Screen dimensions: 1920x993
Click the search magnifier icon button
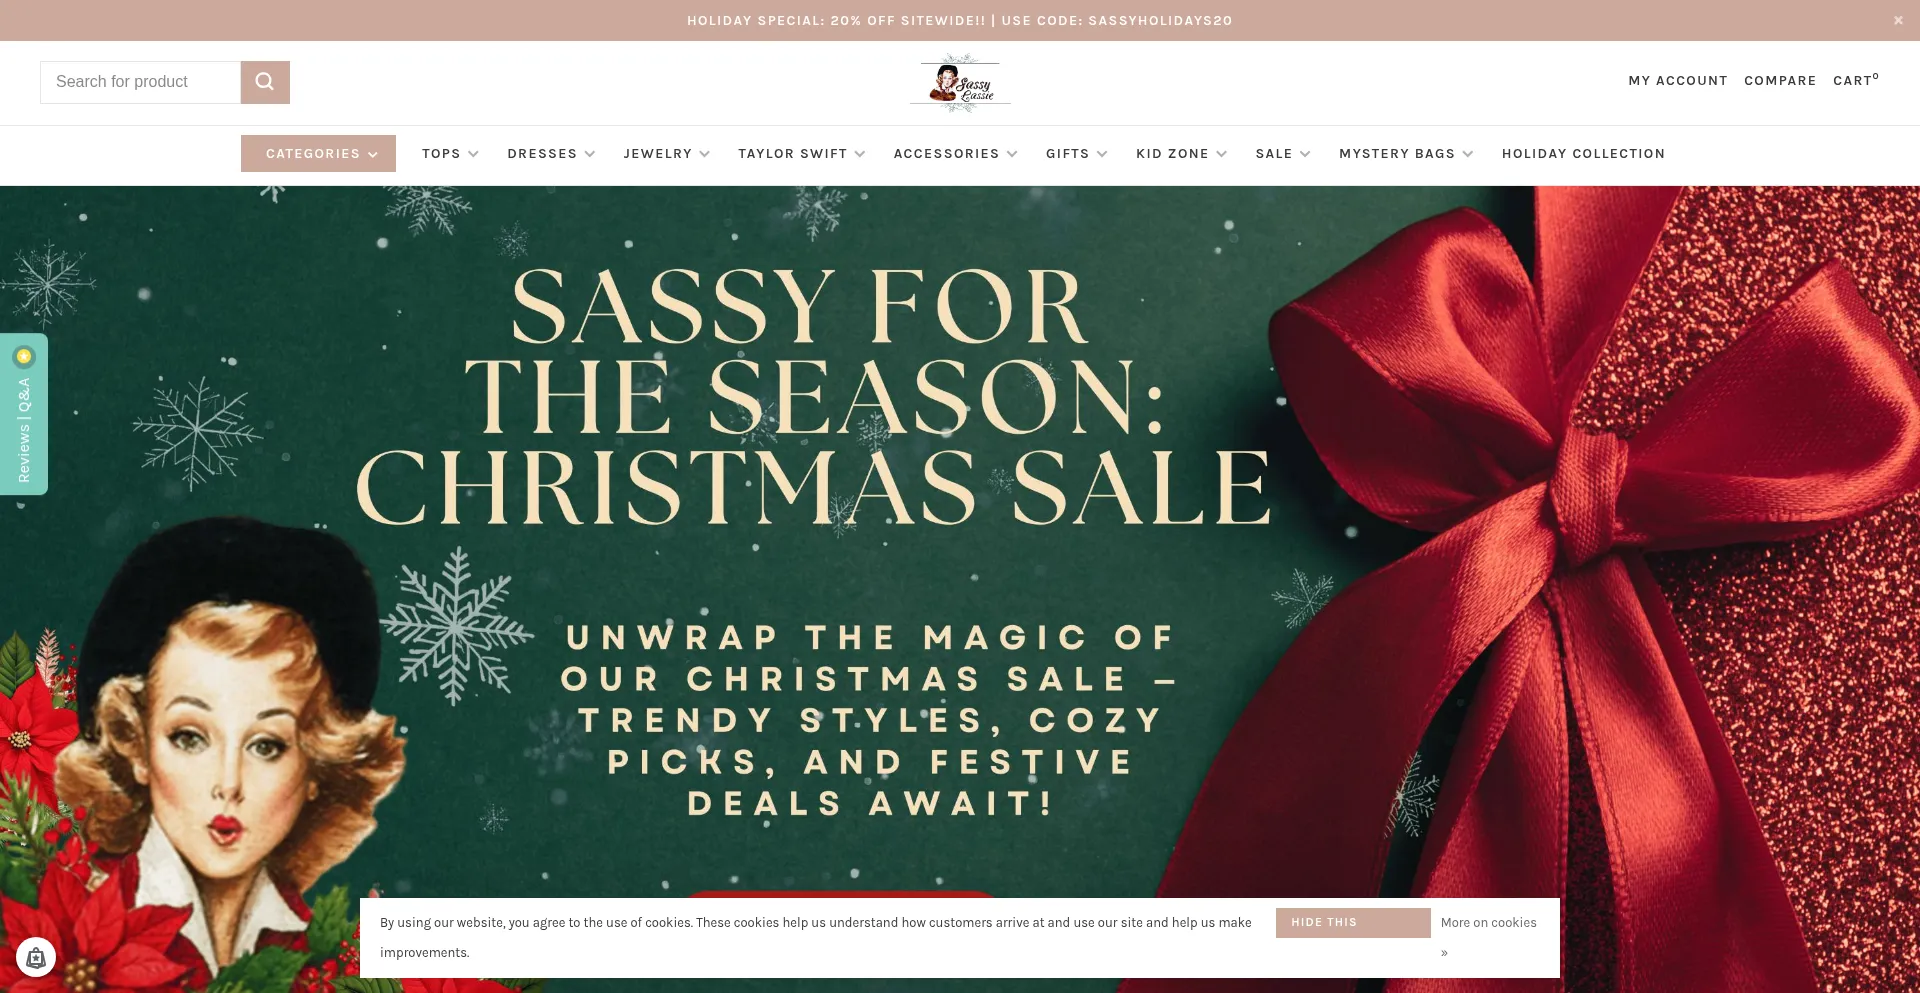(265, 82)
